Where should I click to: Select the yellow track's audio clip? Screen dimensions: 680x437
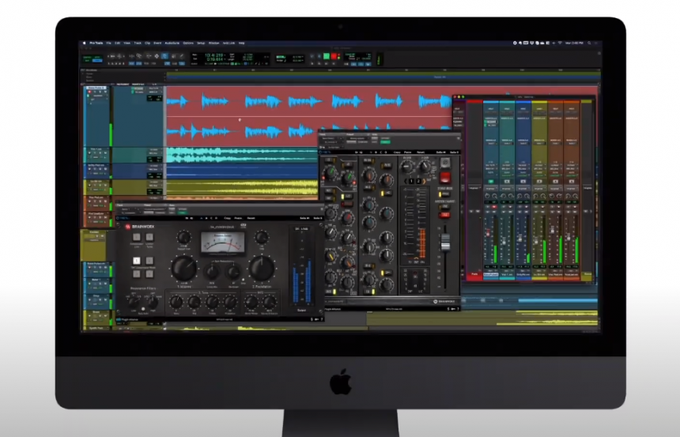tap(242, 187)
